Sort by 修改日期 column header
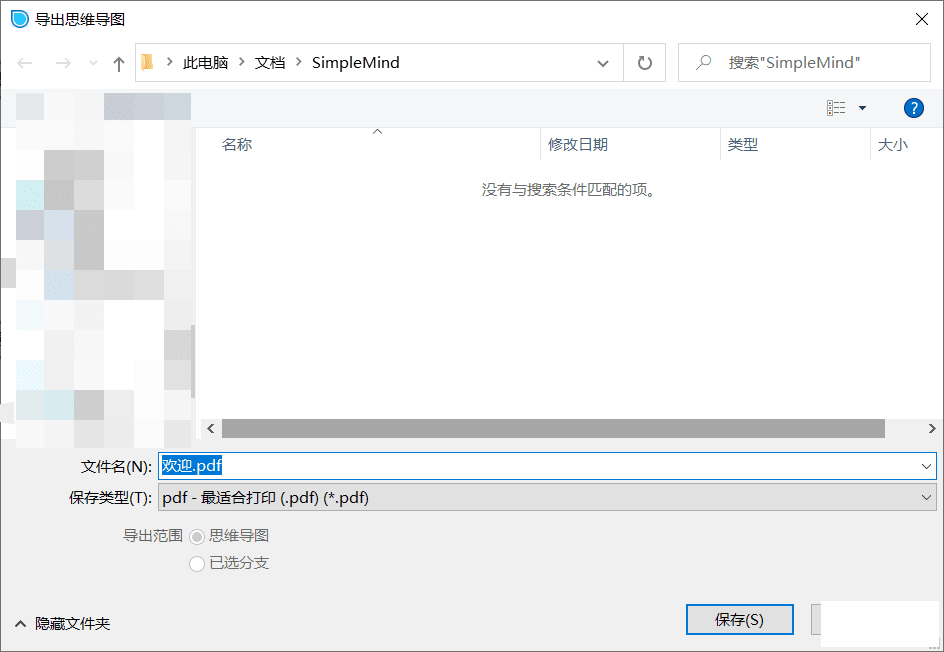This screenshot has height=652, width=944. pos(578,145)
